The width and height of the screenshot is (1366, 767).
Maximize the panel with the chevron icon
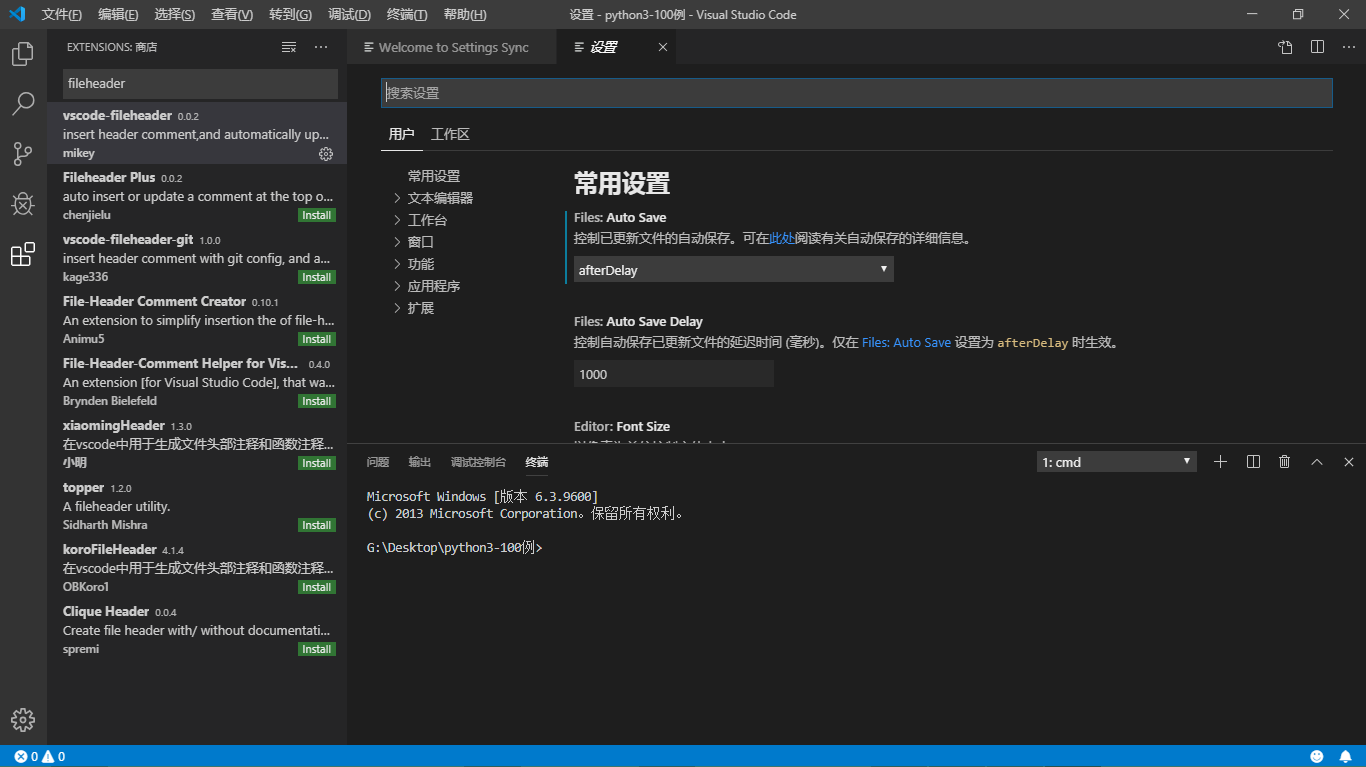point(1316,461)
